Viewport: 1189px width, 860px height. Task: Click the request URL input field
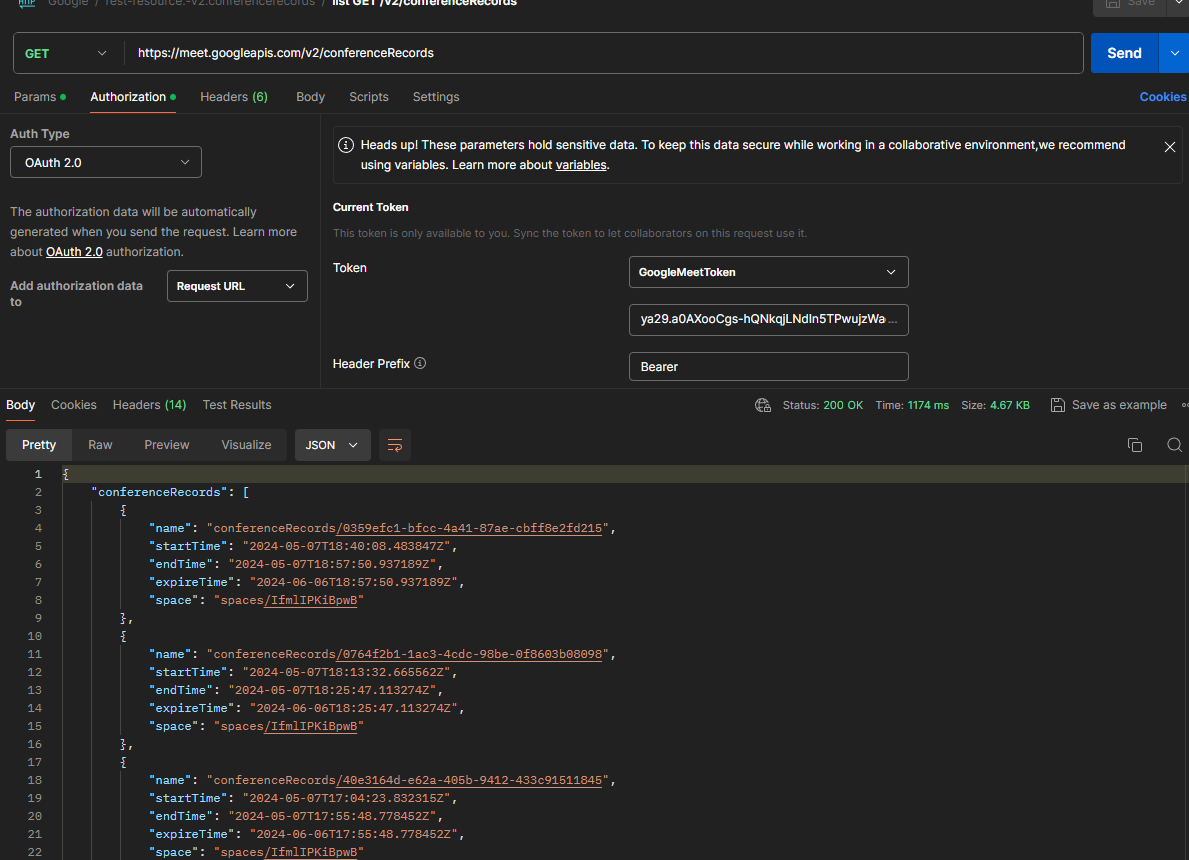pos(600,53)
